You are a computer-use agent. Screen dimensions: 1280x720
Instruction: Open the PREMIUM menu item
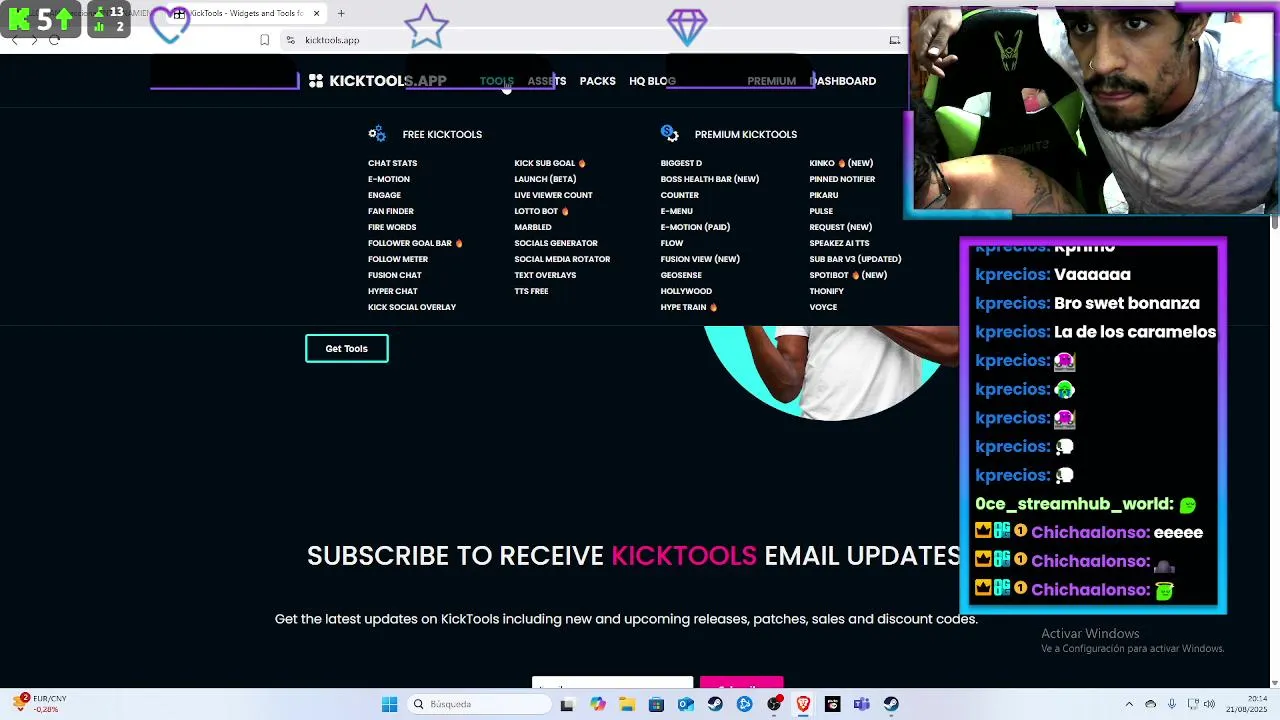[772, 81]
